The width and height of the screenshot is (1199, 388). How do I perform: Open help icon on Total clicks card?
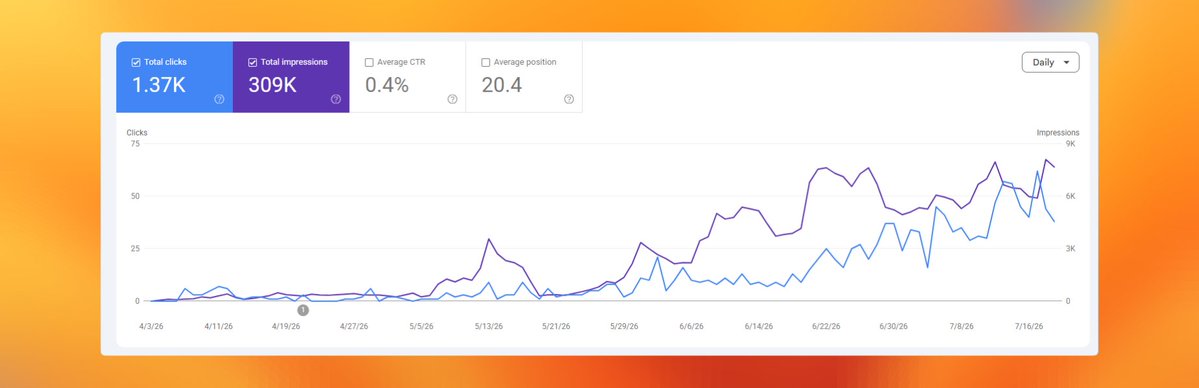[219, 99]
